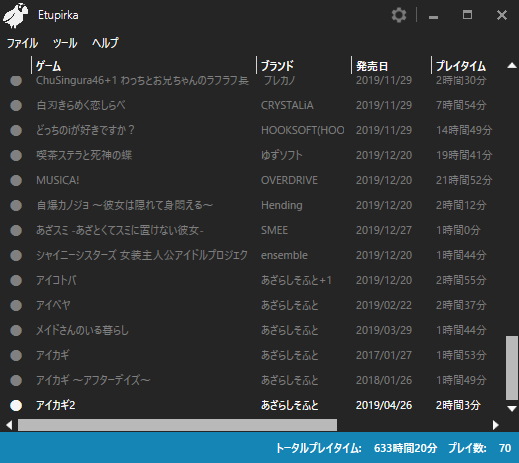Click the status circle beside アイカギ ～アフターデイズ～
The width and height of the screenshot is (519, 463).
click(x=16, y=380)
